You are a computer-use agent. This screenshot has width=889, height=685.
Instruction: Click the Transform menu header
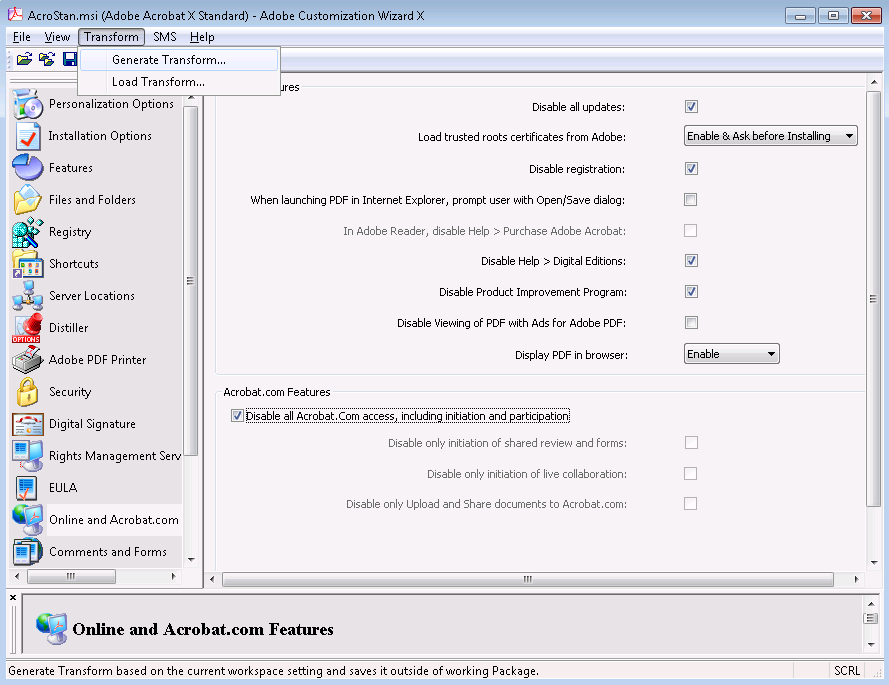pos(111,37)
